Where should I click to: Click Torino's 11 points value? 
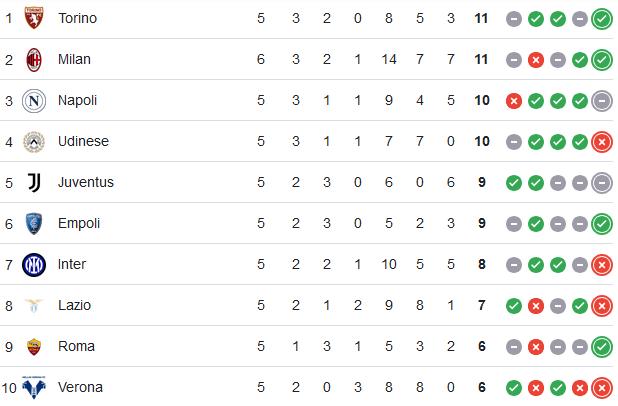coord(481,18)
